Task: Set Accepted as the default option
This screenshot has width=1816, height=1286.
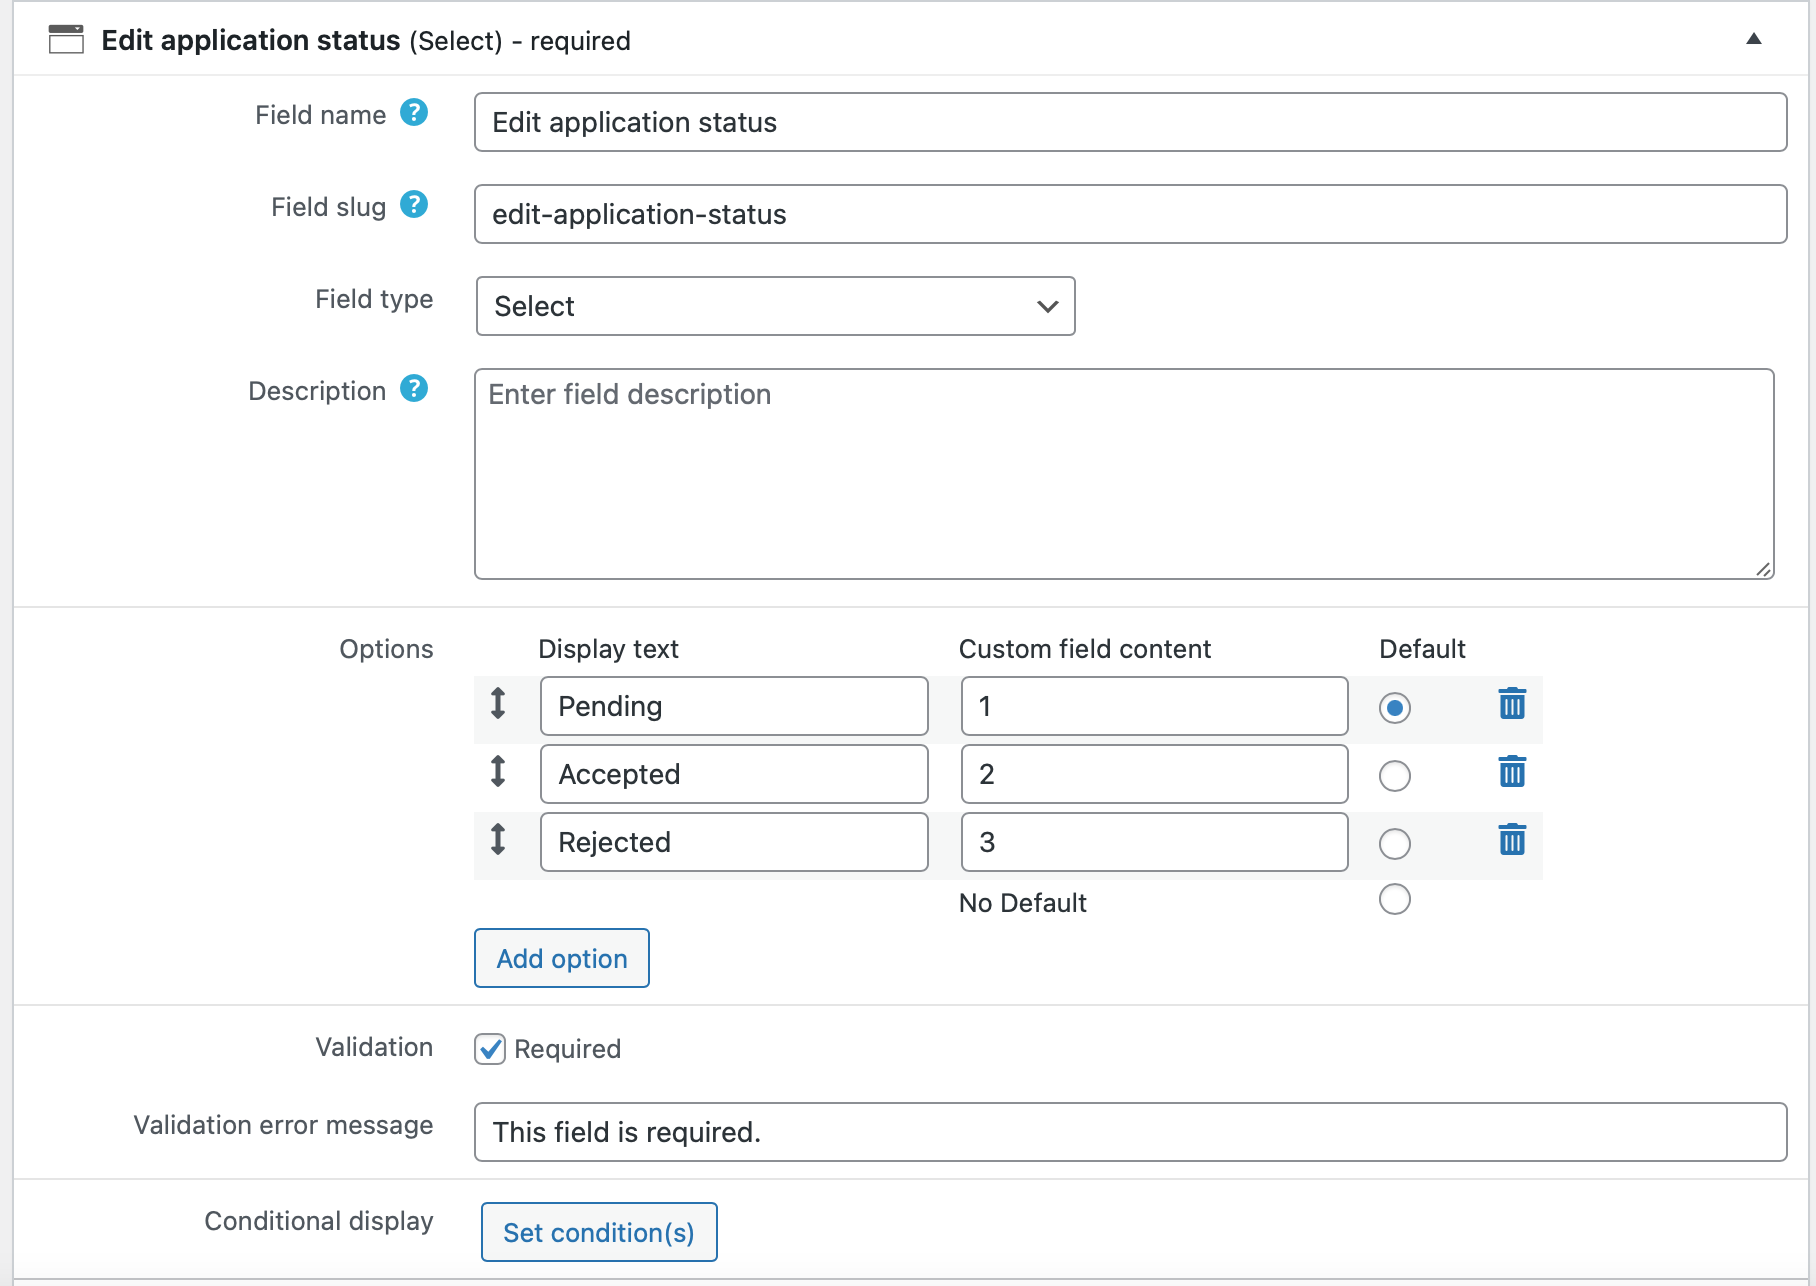Action: [x=1394, y=776]
